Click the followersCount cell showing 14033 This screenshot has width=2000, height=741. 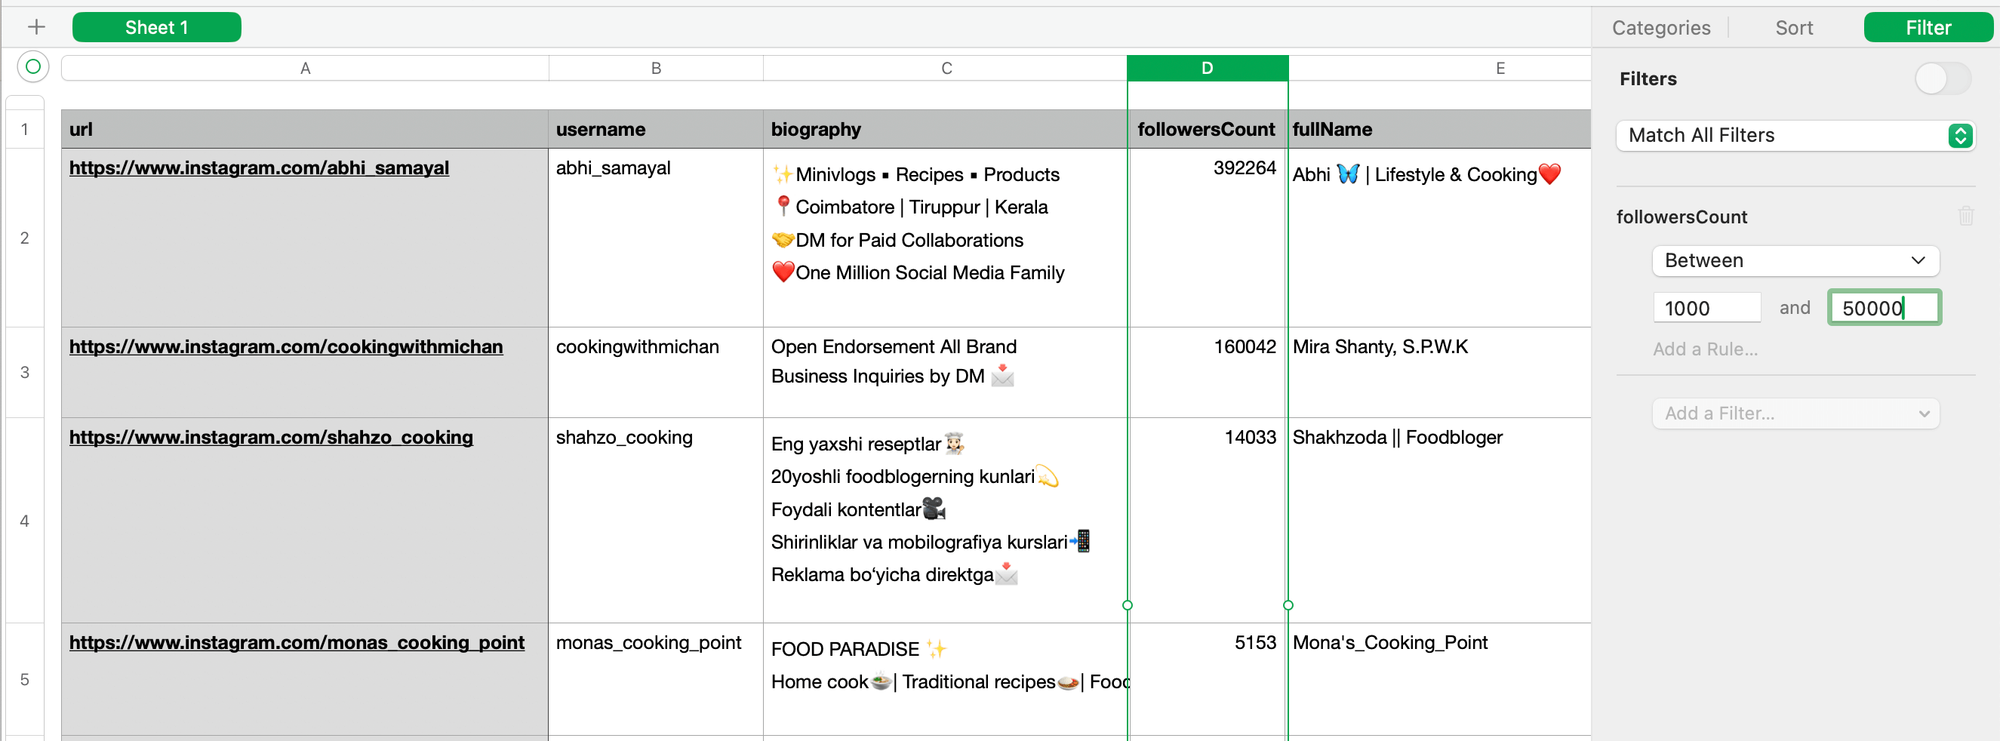(1207, 438)
